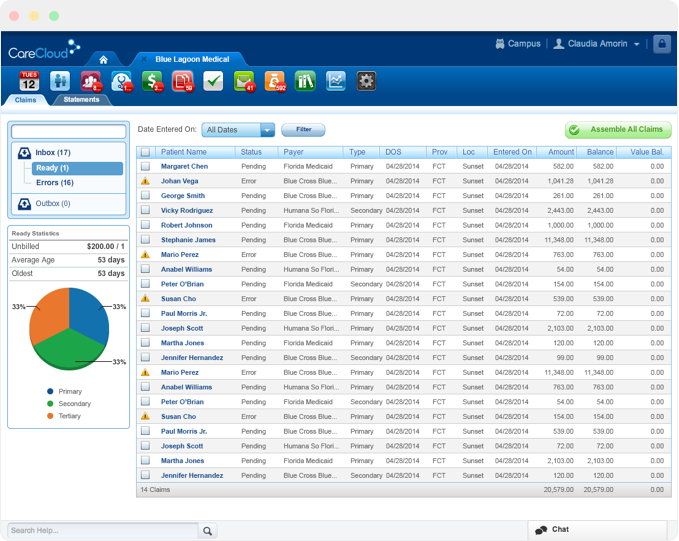
Task: Check the box next to Margaret Chen
Action: pyautogui.click(x=145, y=166)
